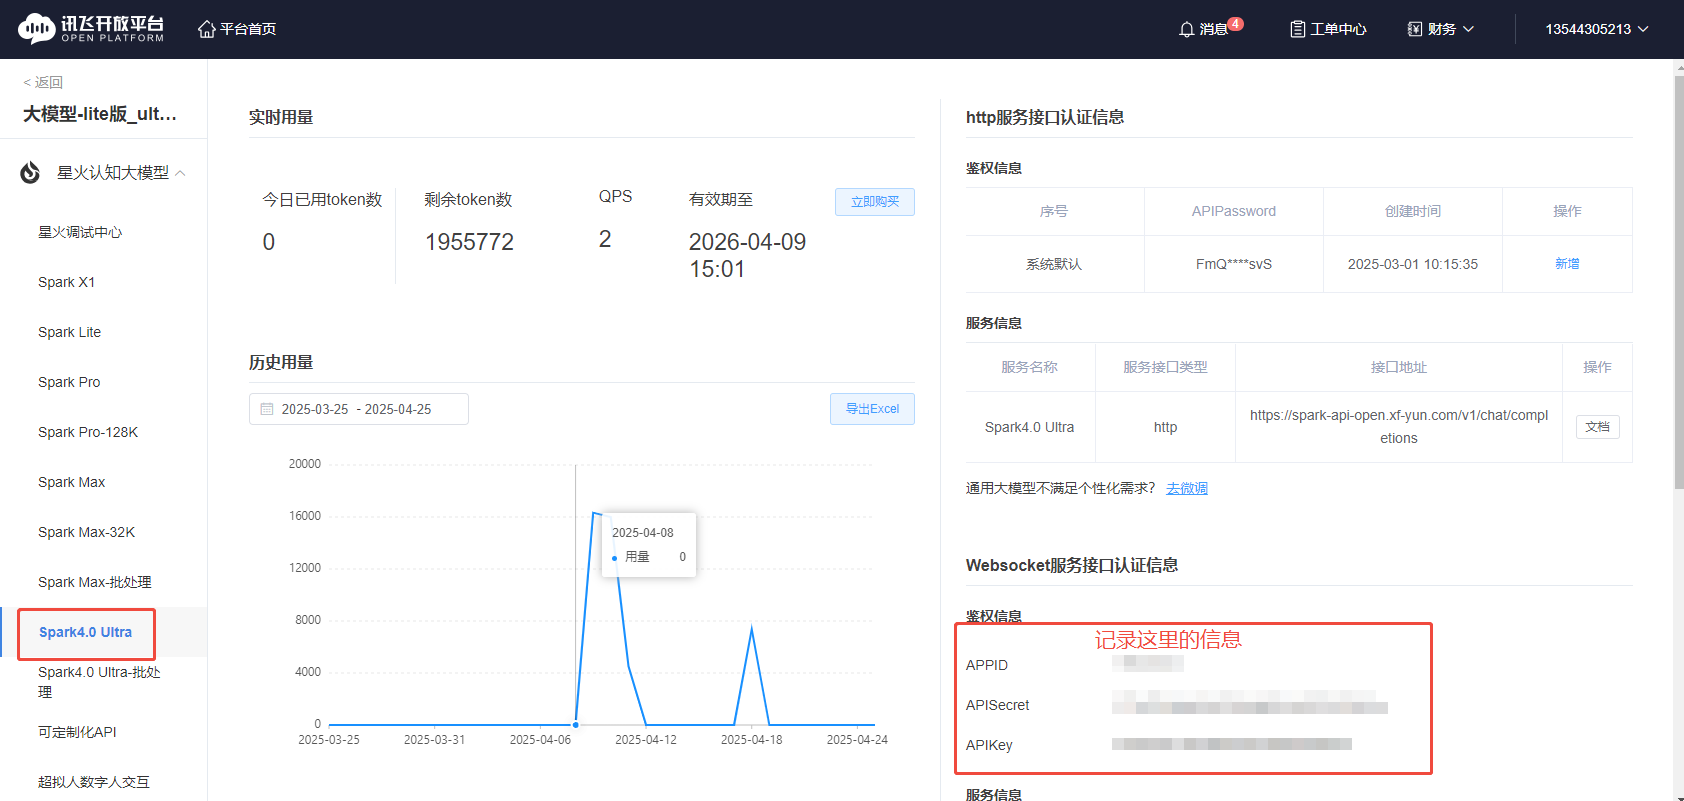Screen dimensions: 1684x801
Task: Click the expiry date 2026-04-09 15:01
Action: (x=747, y=255)
